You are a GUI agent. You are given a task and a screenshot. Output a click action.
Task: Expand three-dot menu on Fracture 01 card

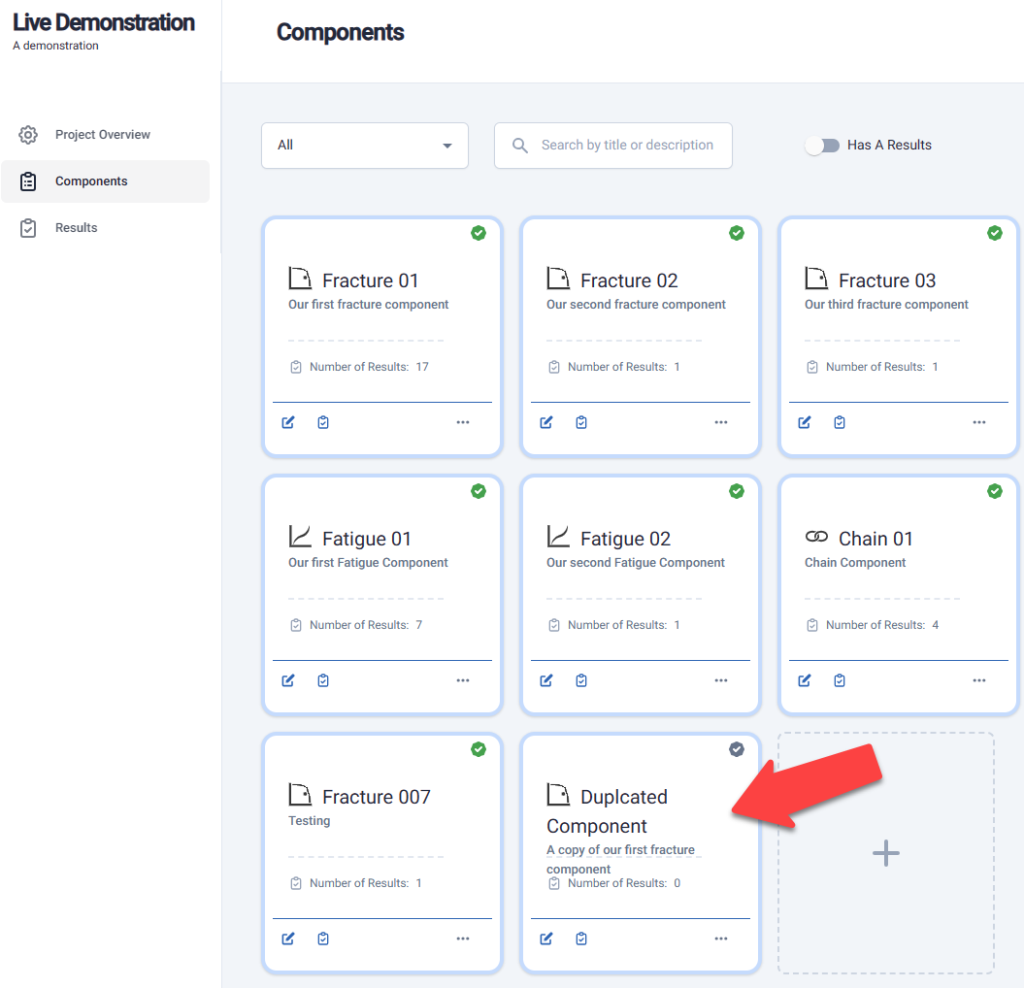click(462, 422)
